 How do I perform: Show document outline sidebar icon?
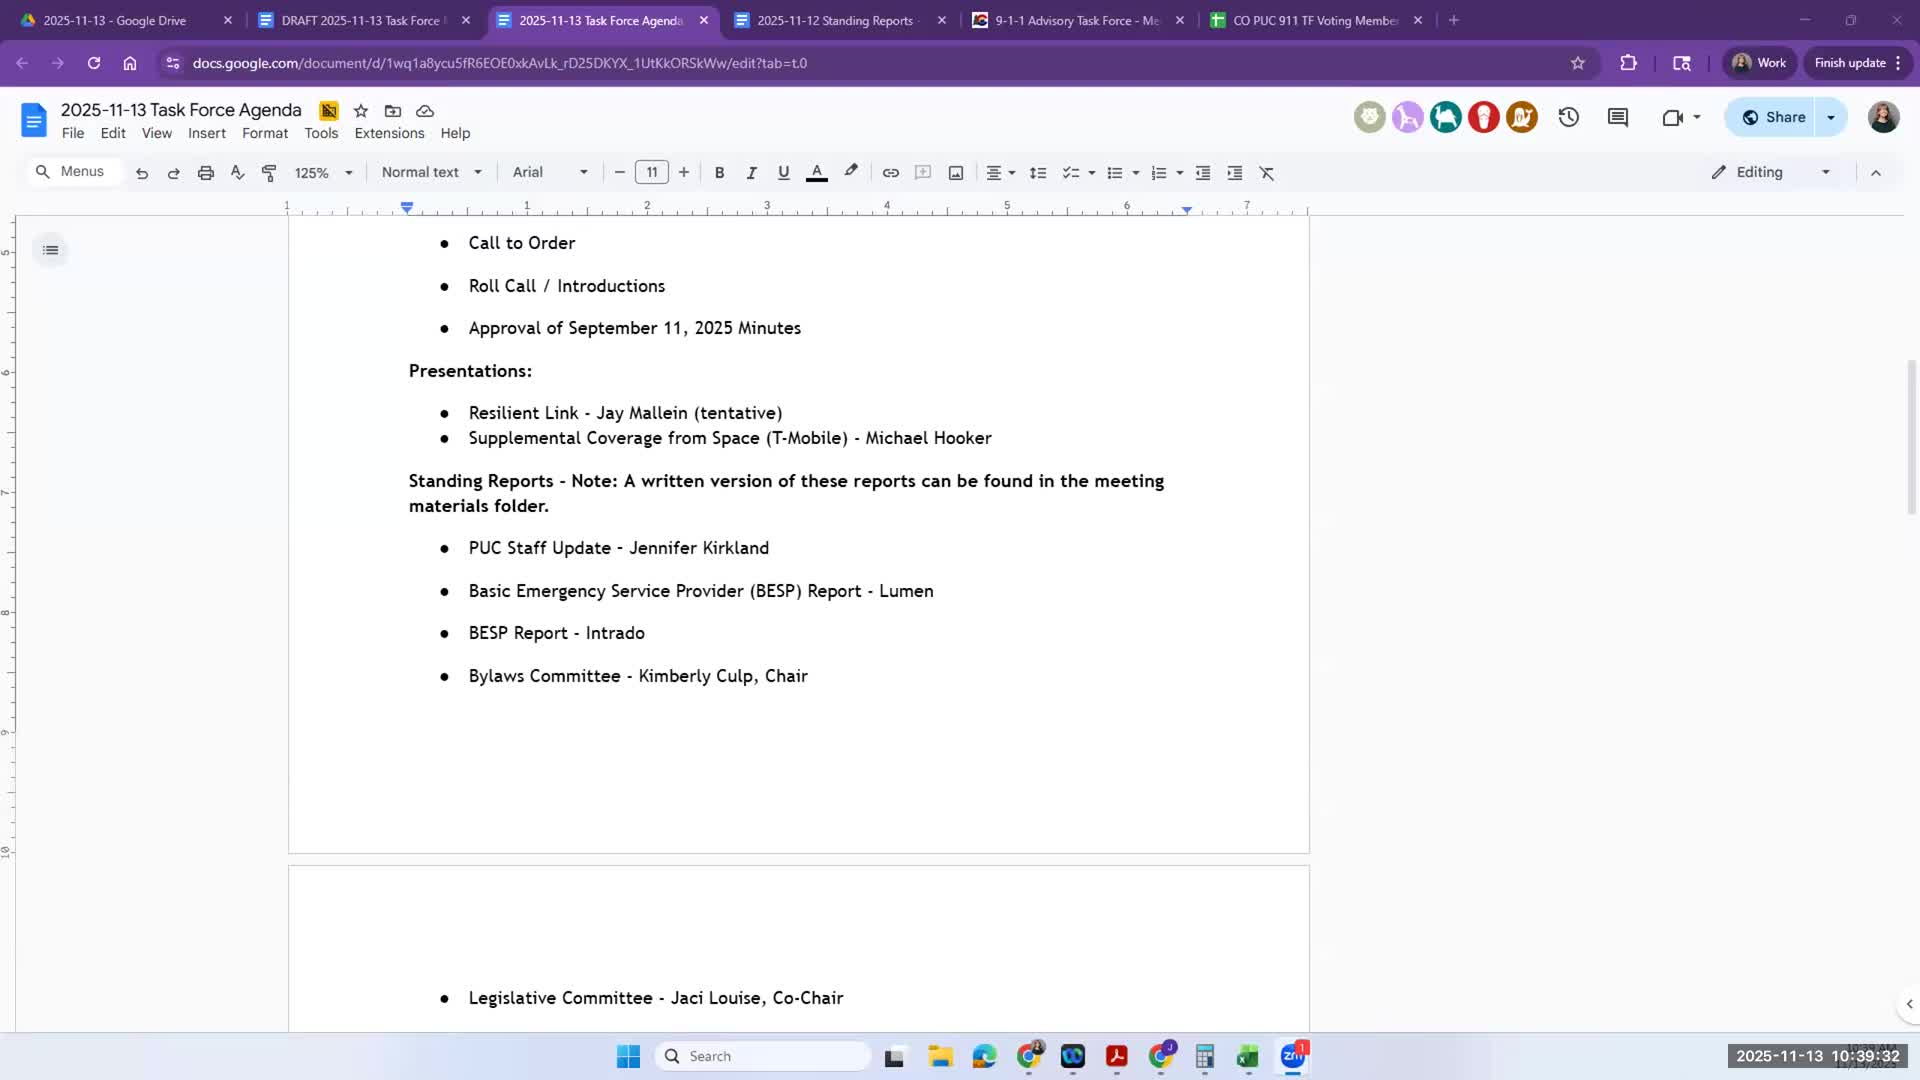(x=50, y=250)
